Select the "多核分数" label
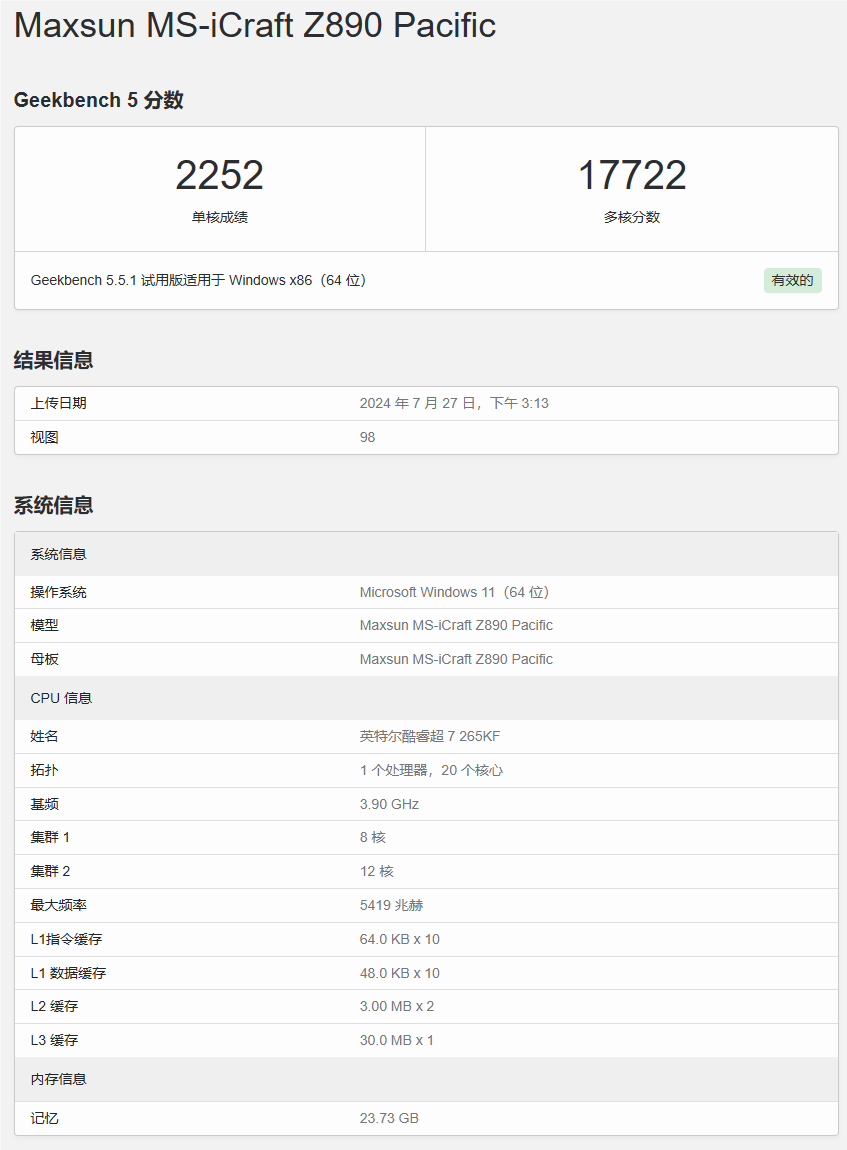 tap(632, 217)
